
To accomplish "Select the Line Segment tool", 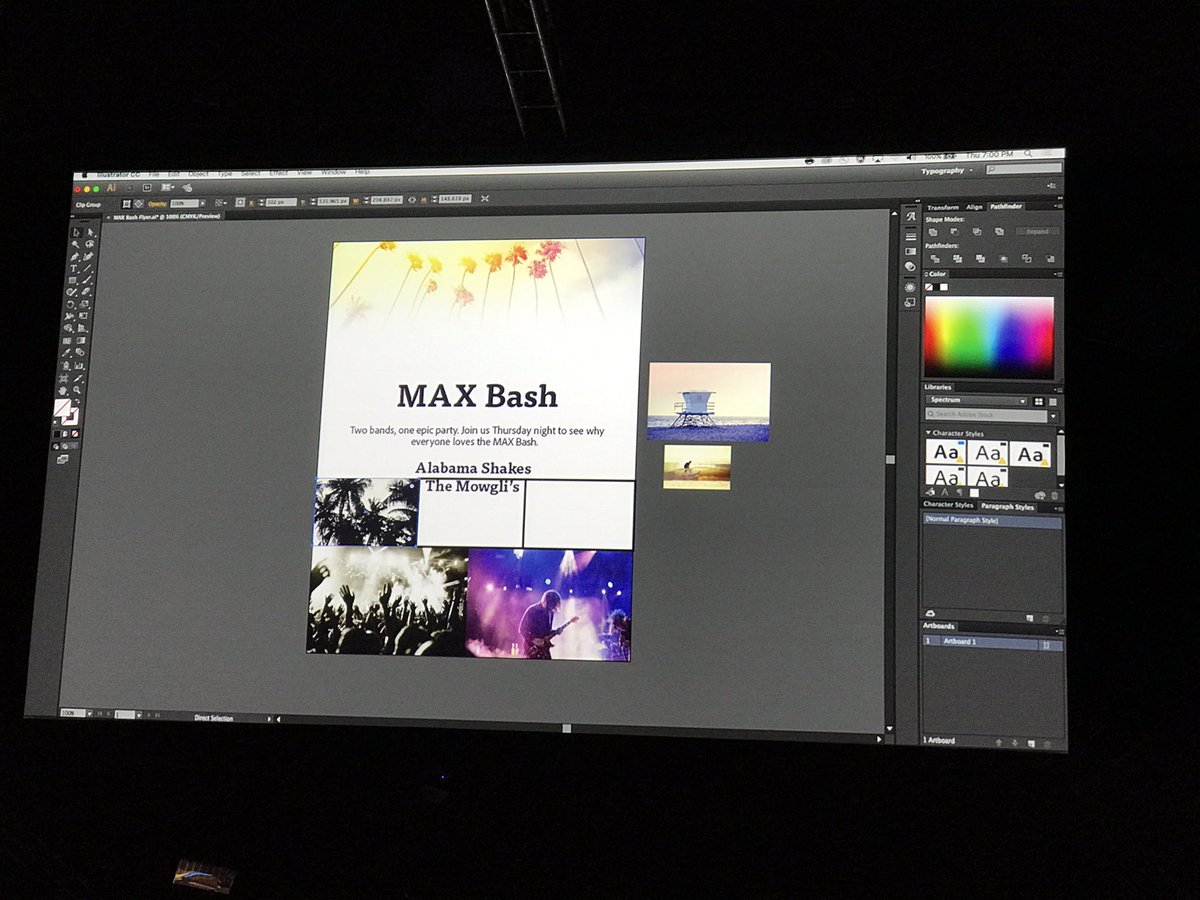I will (87, 268).
